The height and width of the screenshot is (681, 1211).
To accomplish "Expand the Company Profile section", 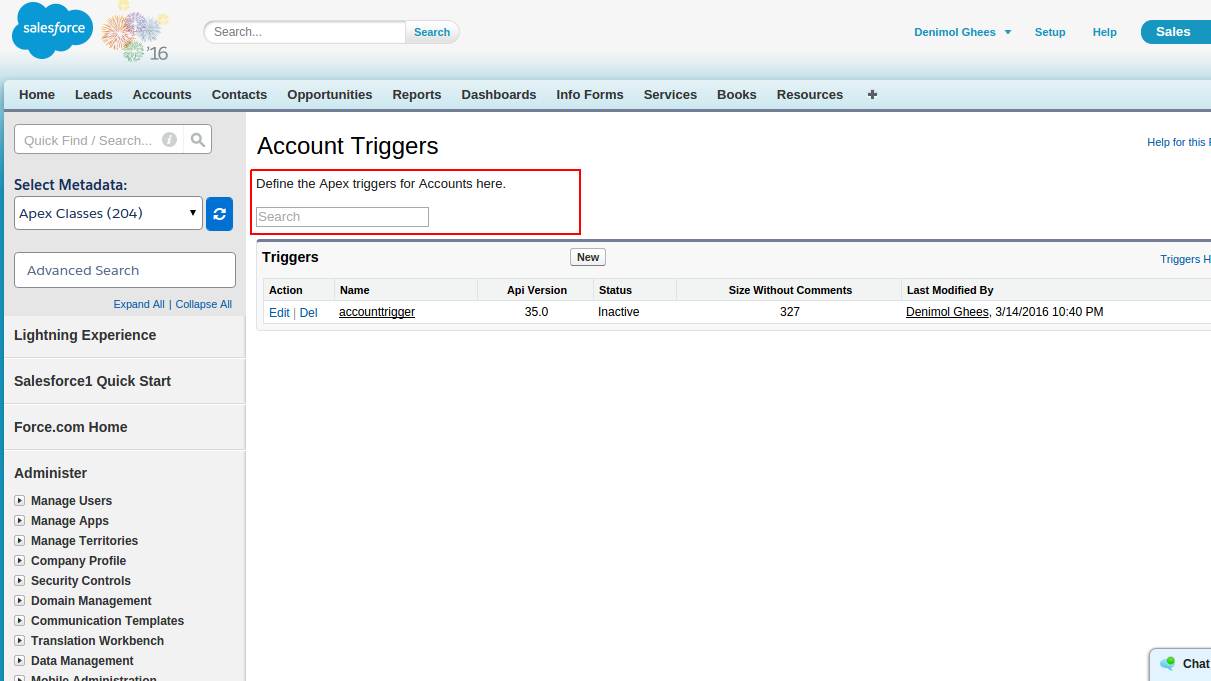I will (x=20, y=561).
